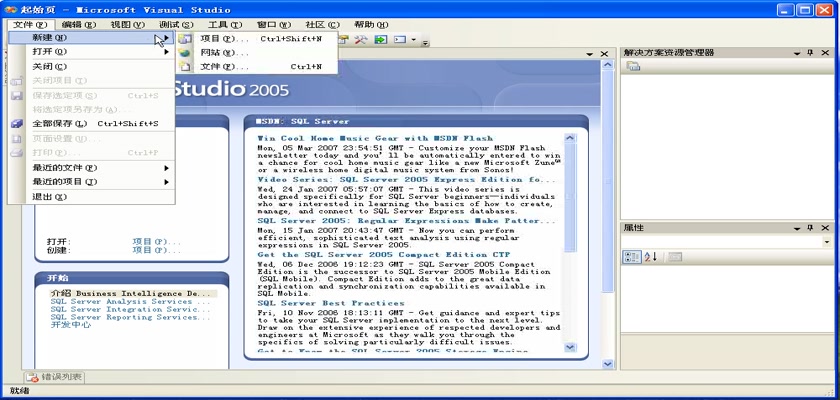Open SQL Server 2005 Regular Expressions link

406,221
